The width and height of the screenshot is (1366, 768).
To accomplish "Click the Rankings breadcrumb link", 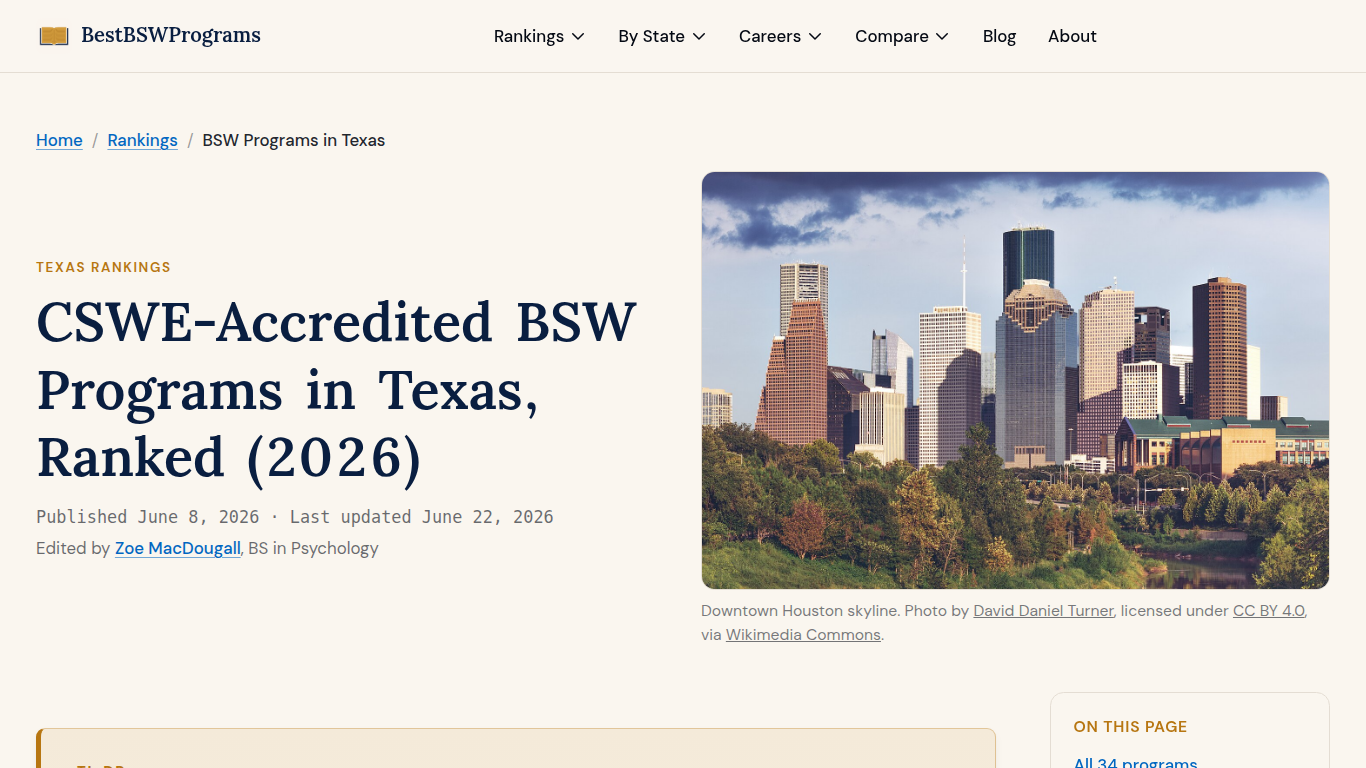I will (143, 140).
